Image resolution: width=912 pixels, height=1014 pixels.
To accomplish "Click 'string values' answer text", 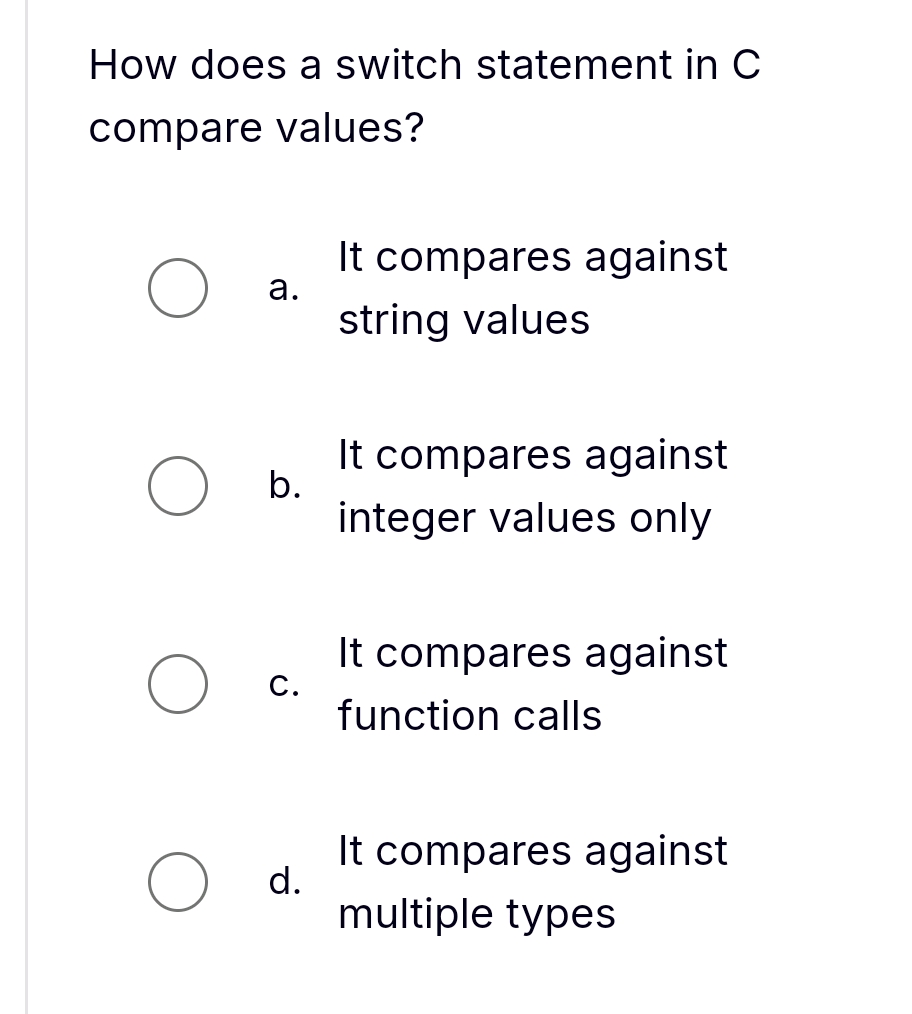I will pyautogui.click(x=464, y=321).
